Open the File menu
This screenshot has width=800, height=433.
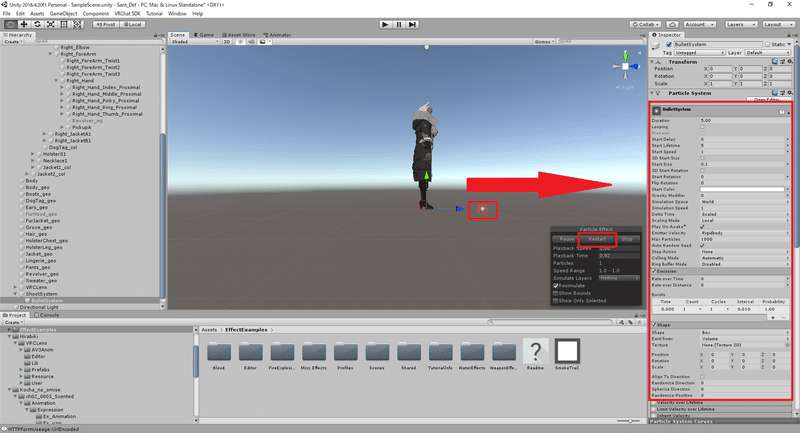pos(7,14)
